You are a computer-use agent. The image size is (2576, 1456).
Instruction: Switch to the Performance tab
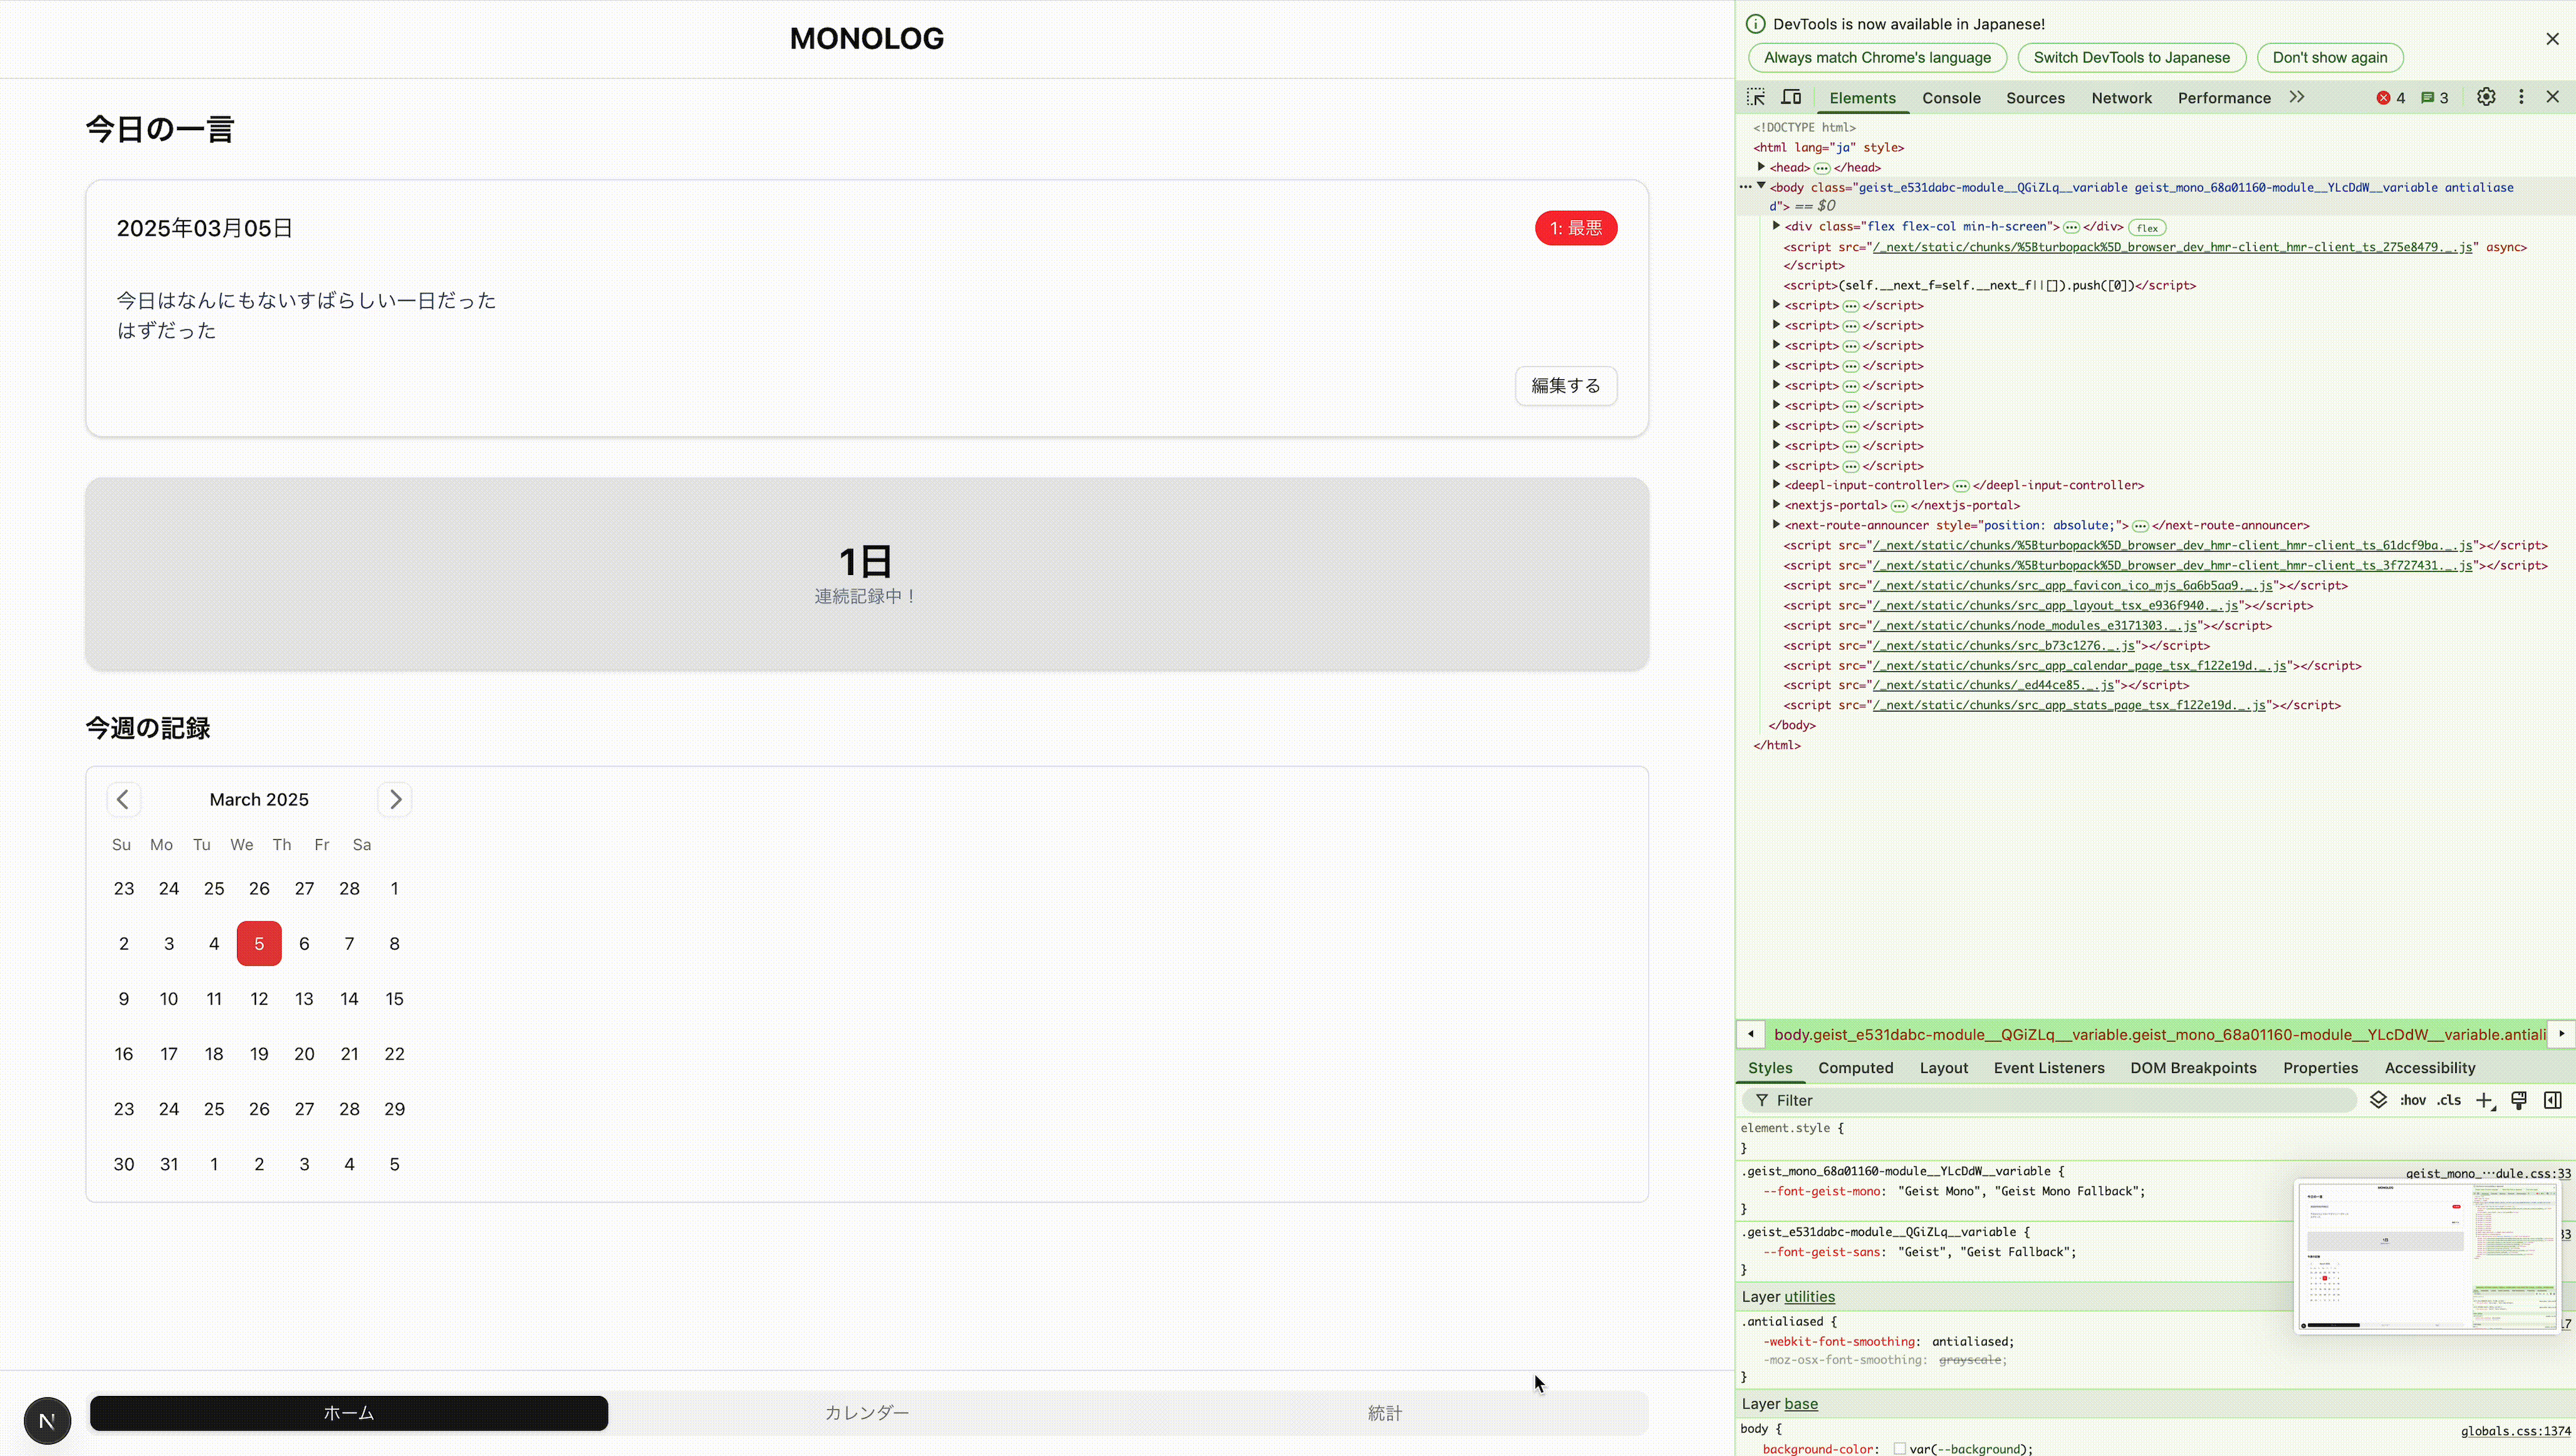2224,98
